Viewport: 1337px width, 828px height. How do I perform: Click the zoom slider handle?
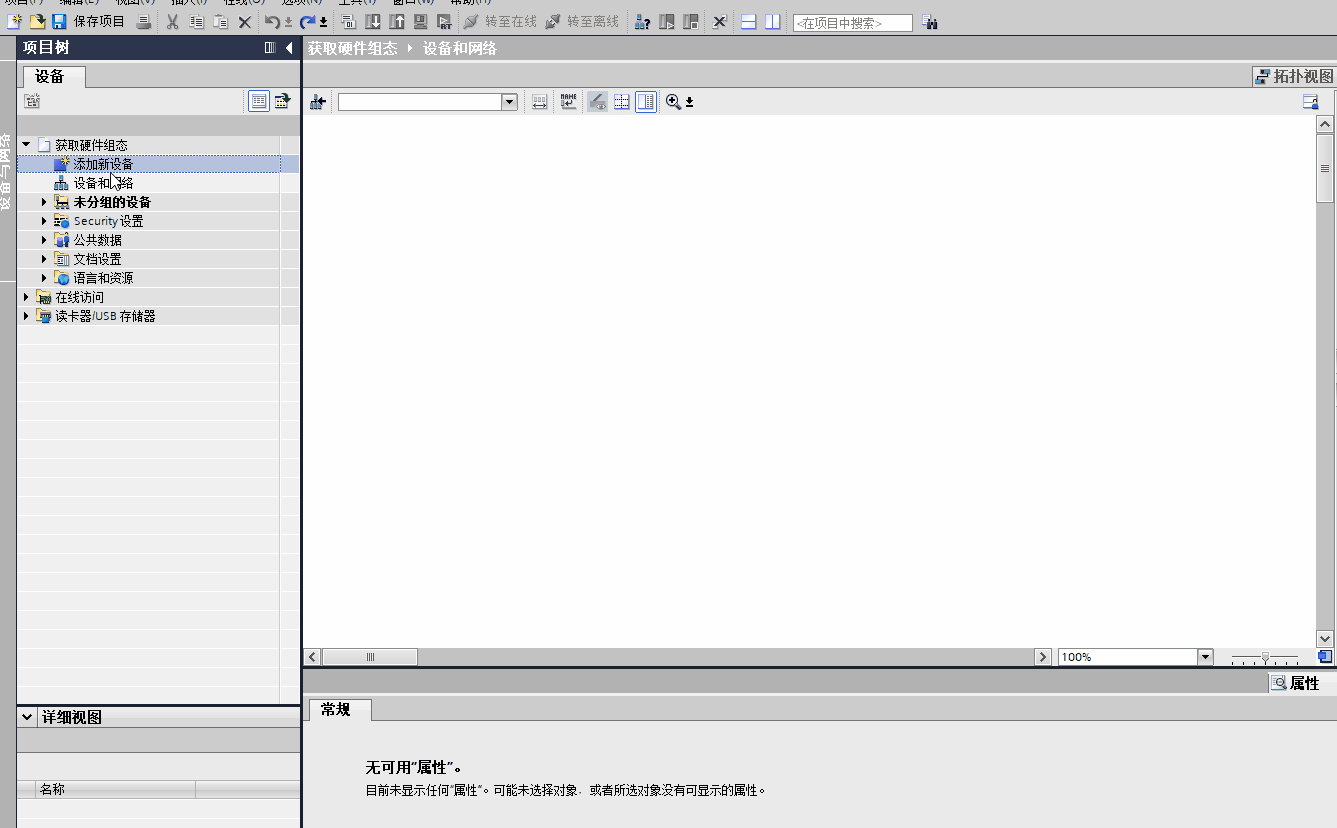tap(1265, 657)
